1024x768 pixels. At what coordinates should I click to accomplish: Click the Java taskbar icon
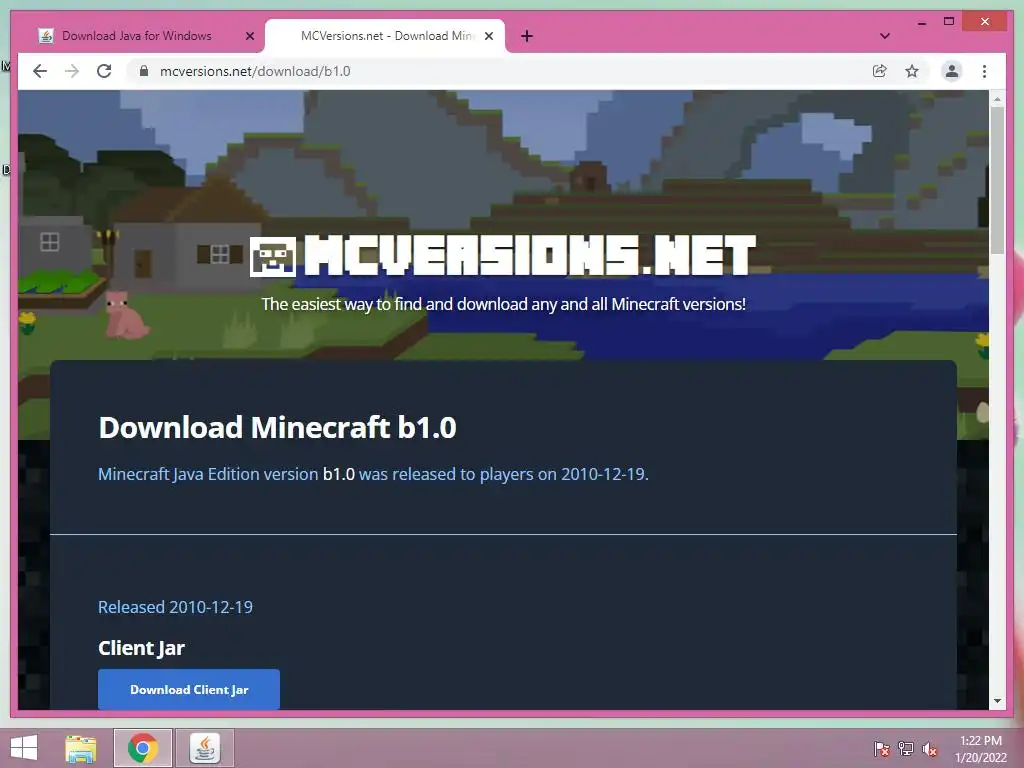pyautogui.click(x=204, y=748)
